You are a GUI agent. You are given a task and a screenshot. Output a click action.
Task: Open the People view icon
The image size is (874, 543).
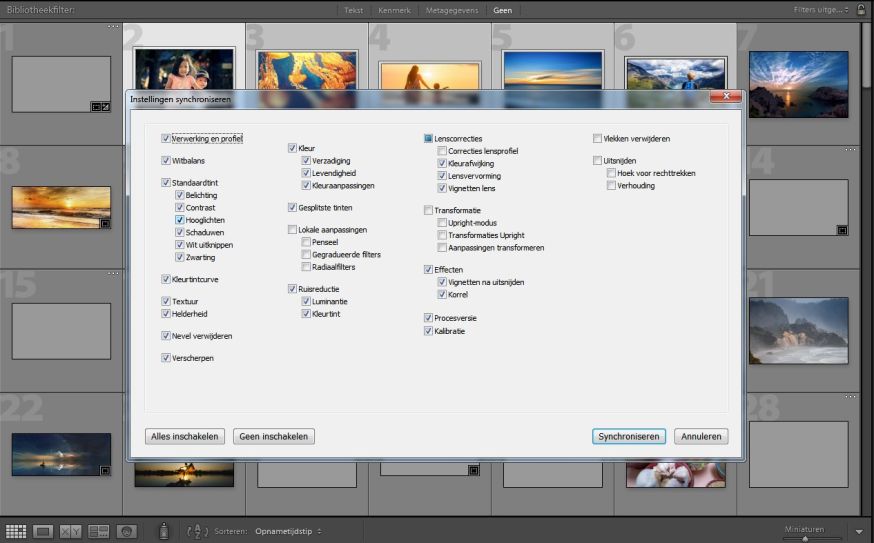(126, 531)
